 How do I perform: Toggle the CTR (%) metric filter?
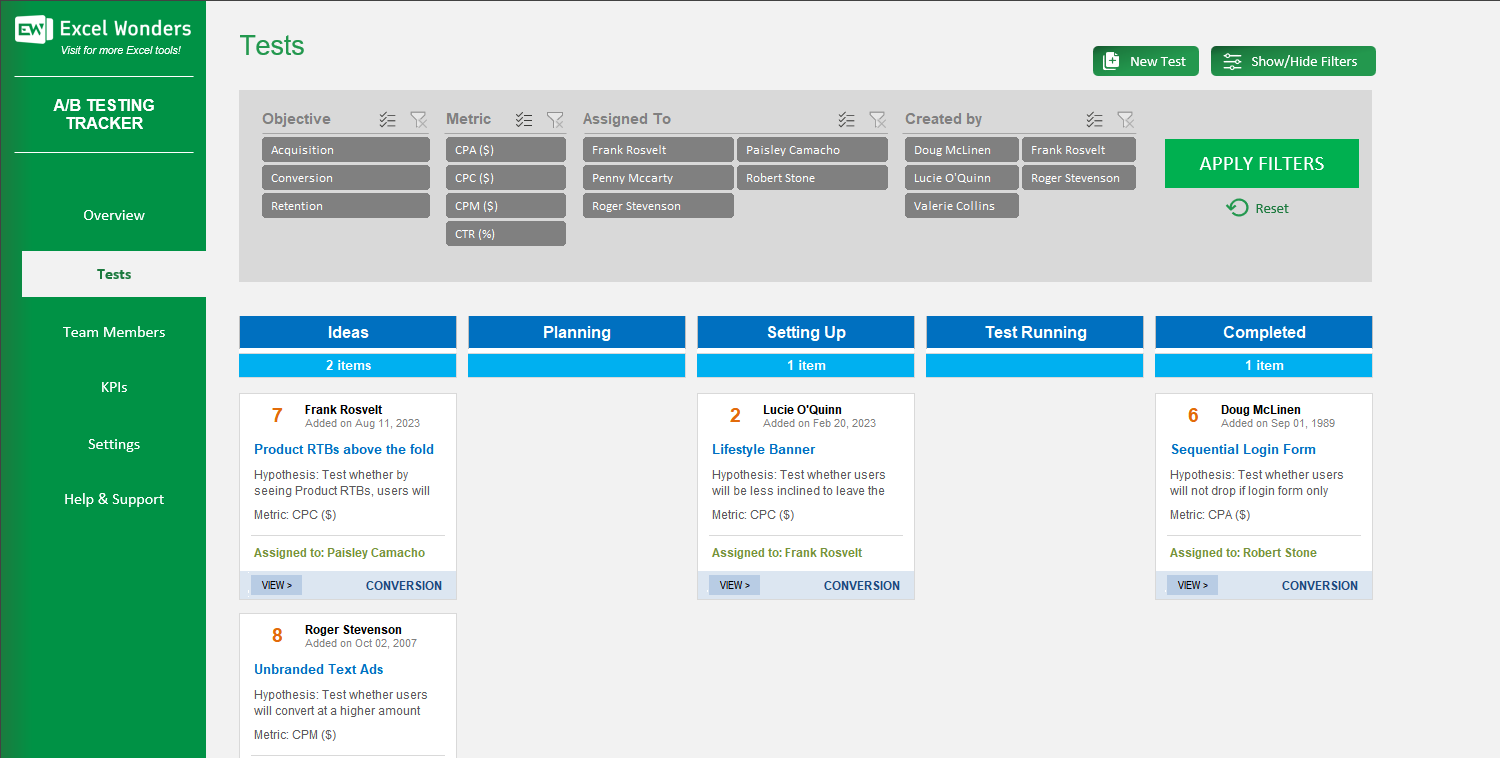[505, 233]
